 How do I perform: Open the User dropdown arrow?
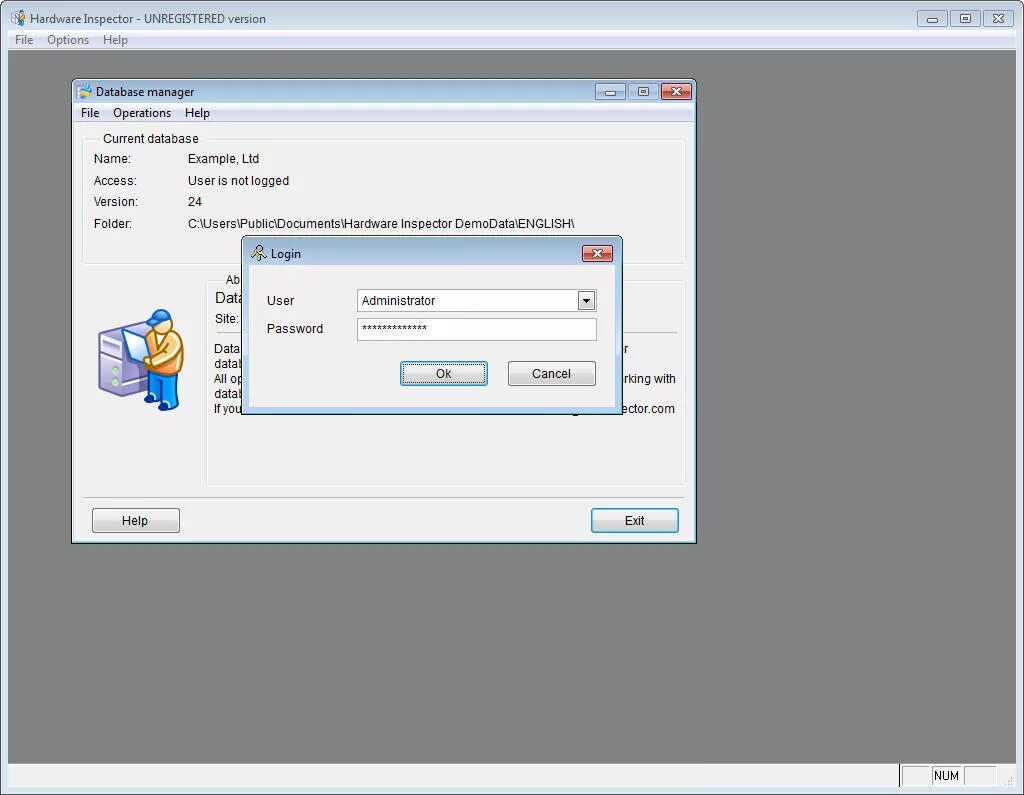pos(586,300)
